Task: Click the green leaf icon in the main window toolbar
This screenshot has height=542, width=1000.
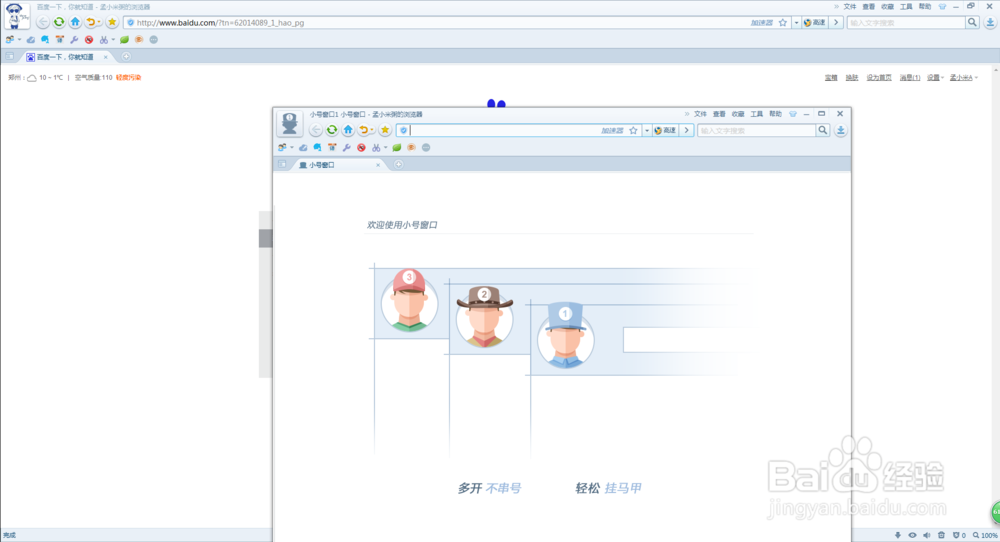Action: [x=124, y=40]
